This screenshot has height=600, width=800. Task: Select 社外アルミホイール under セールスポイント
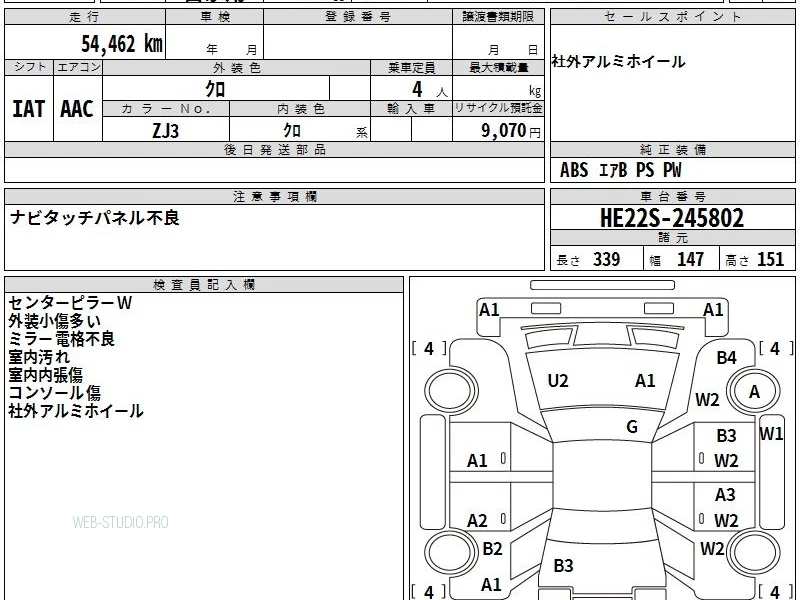618,62
